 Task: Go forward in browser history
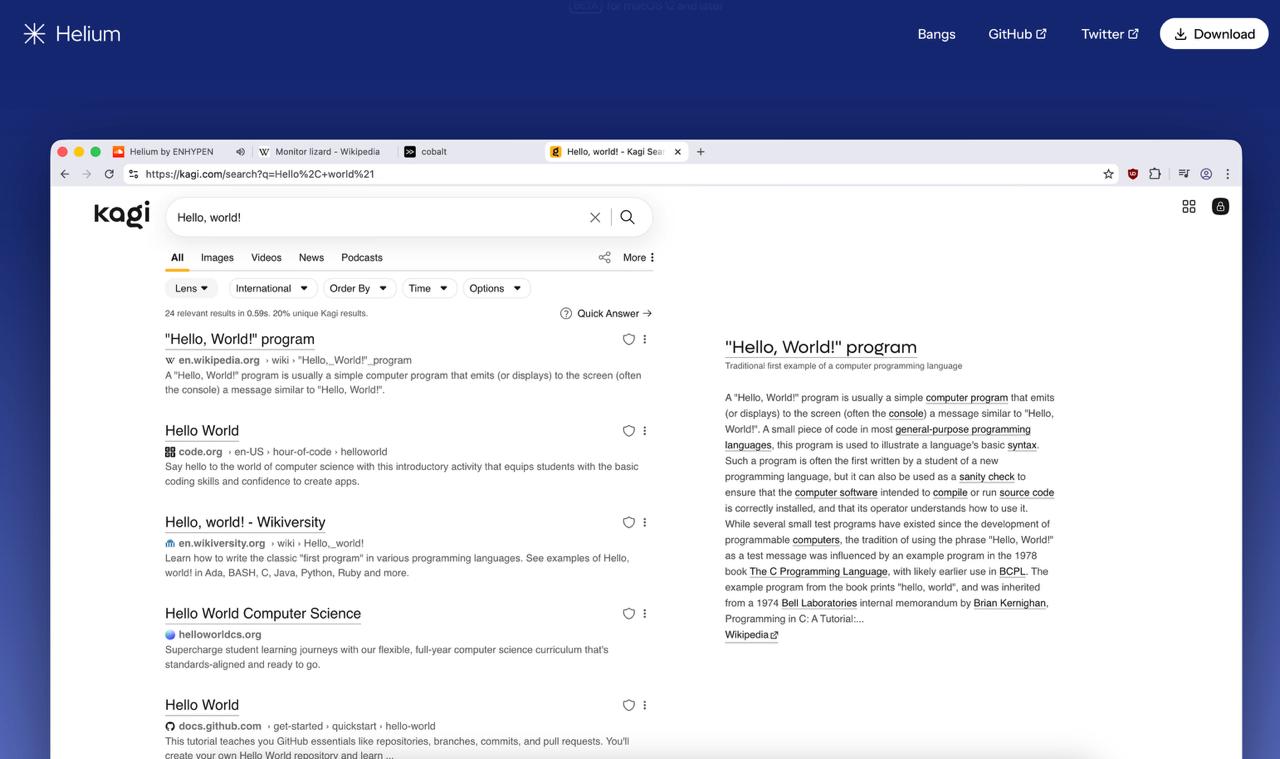tap(87, 174)
